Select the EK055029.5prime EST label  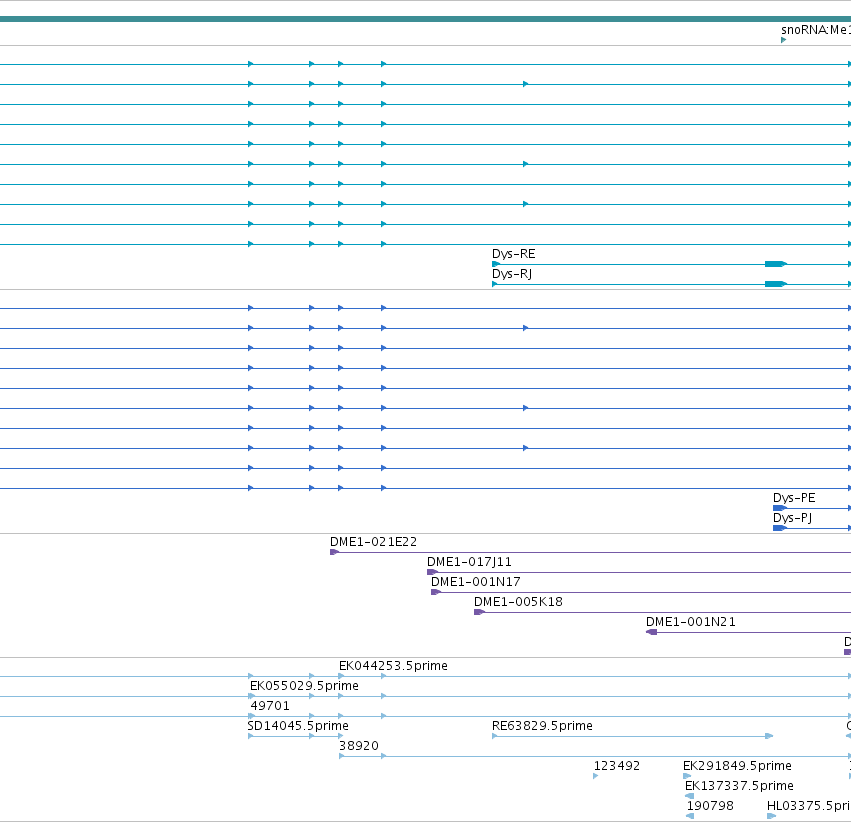coord(304,686)
